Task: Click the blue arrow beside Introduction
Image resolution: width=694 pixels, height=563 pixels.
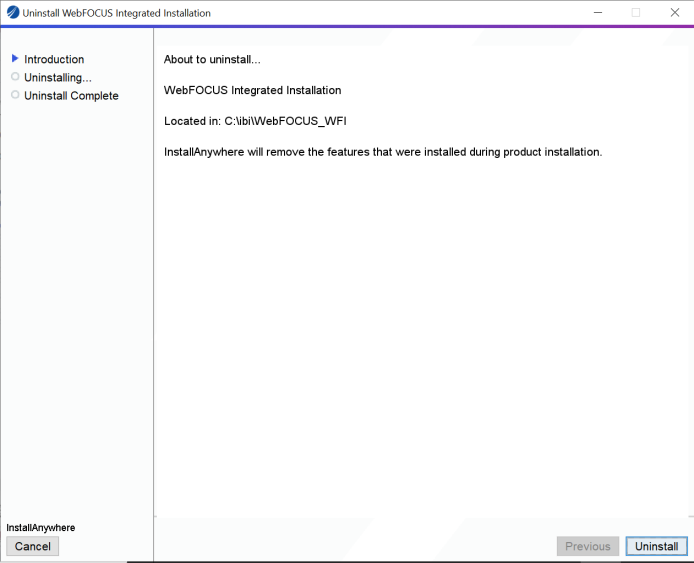Action: pyautogui.click(x=15, y=58)
